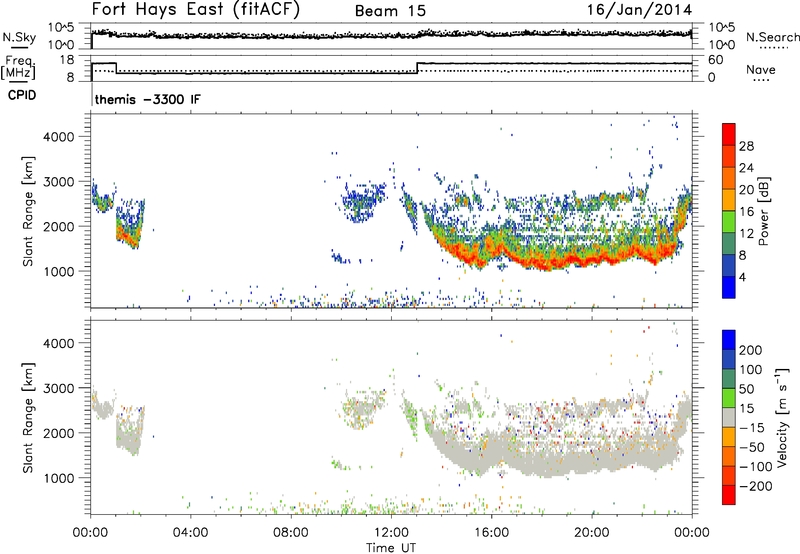Click the blue bottom of the Power color bar
Viewport: 800px width, 554px height.
point(729,288)
